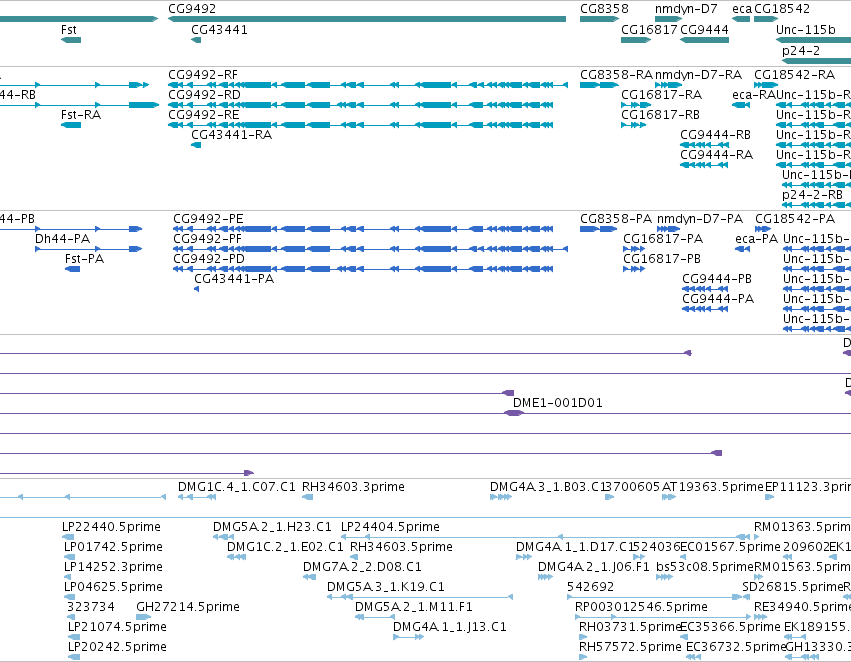Select EST DMG7A.2_2.D08.C1

pos(362,568)
